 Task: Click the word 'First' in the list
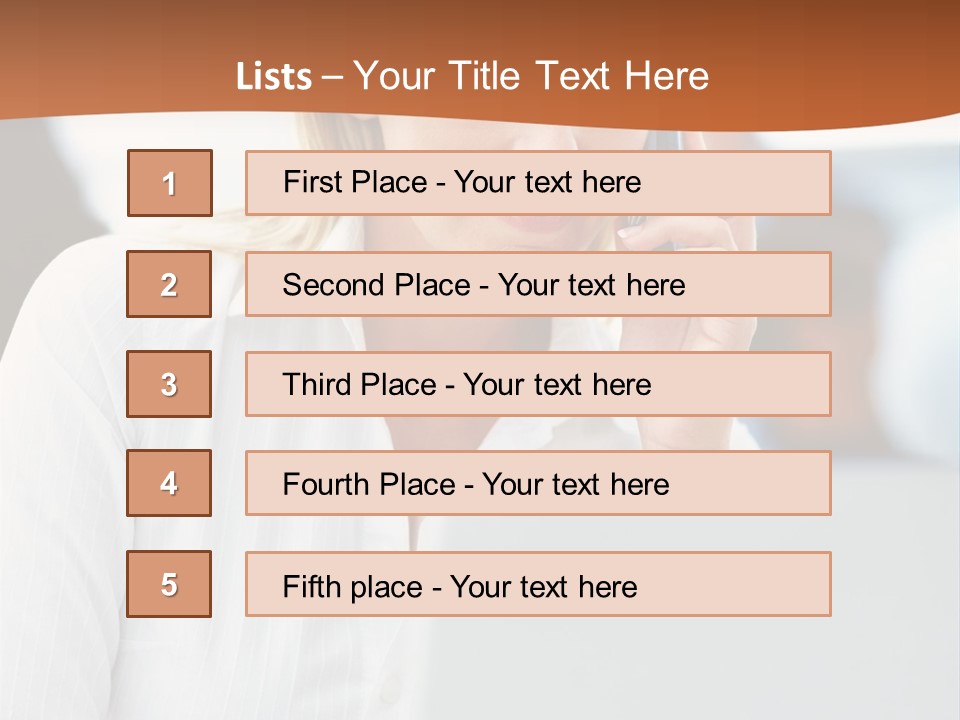[313, 183]
